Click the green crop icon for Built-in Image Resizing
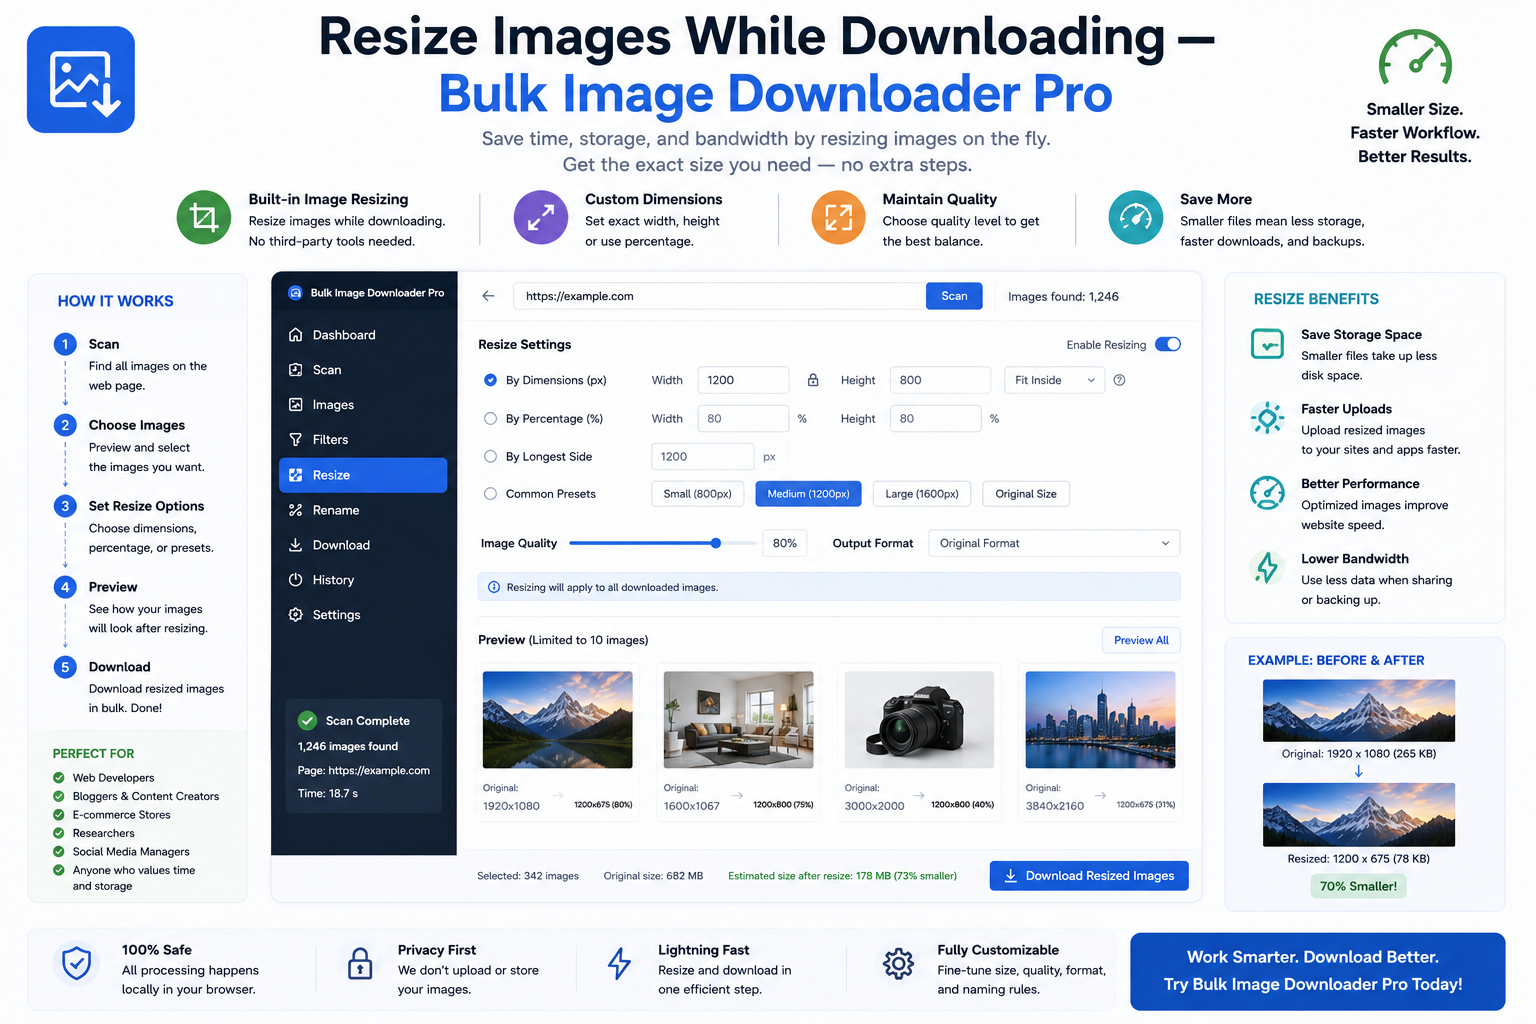Screen dimensions: 1536x1024 pos(204,217)
